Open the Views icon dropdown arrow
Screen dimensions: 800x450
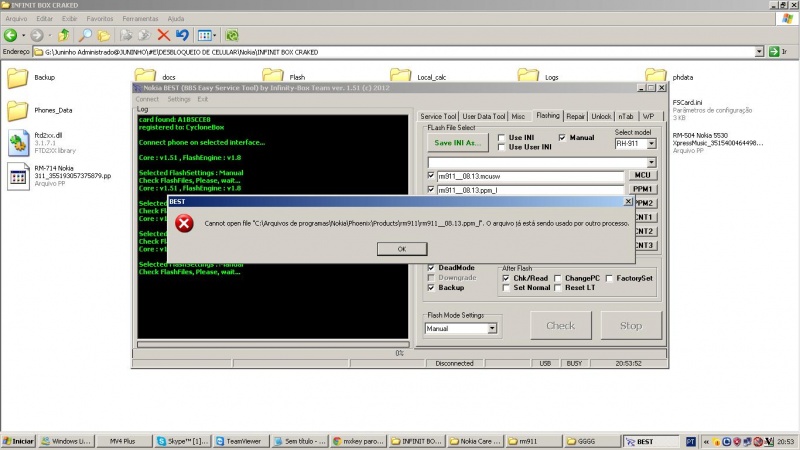(215, 35)
